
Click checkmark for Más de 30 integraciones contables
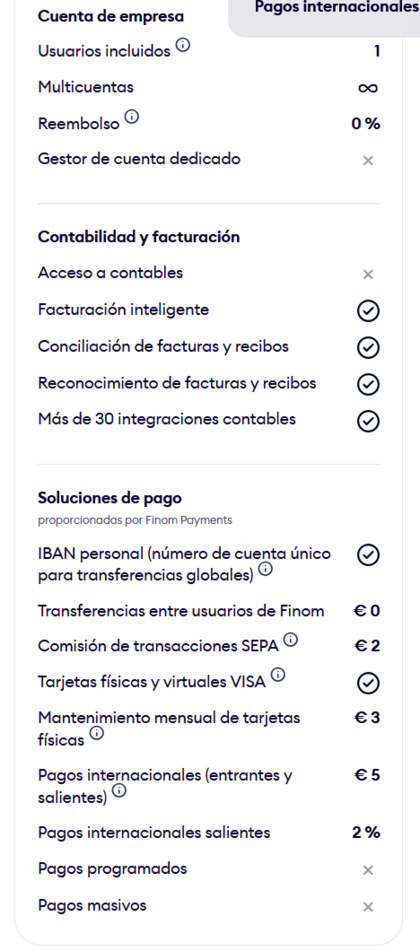pyautogui.click(x=368, y=421)
